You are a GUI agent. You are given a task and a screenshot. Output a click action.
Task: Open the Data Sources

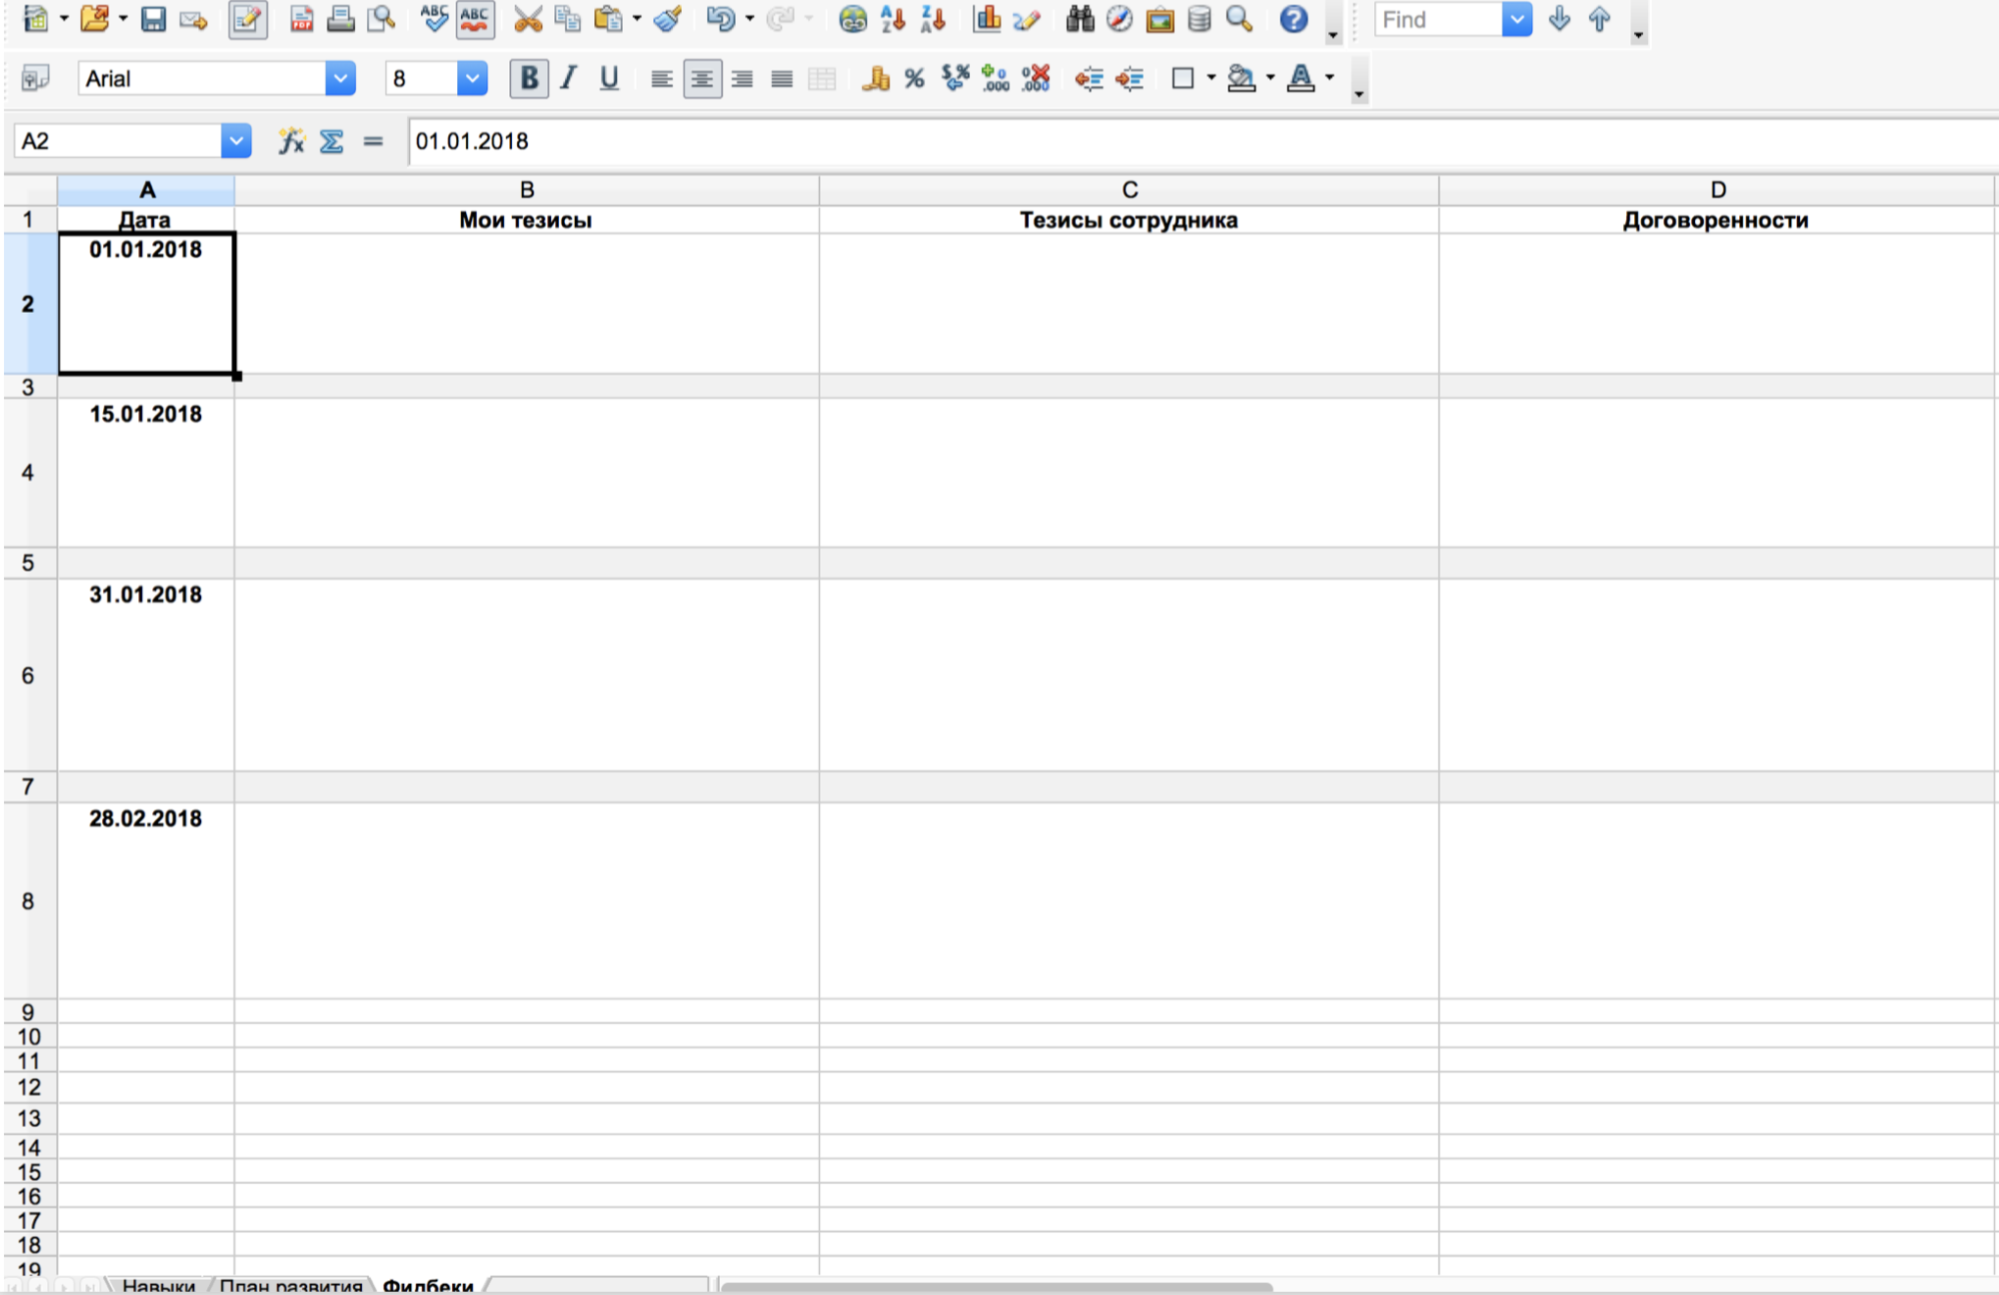point(1200,19)
